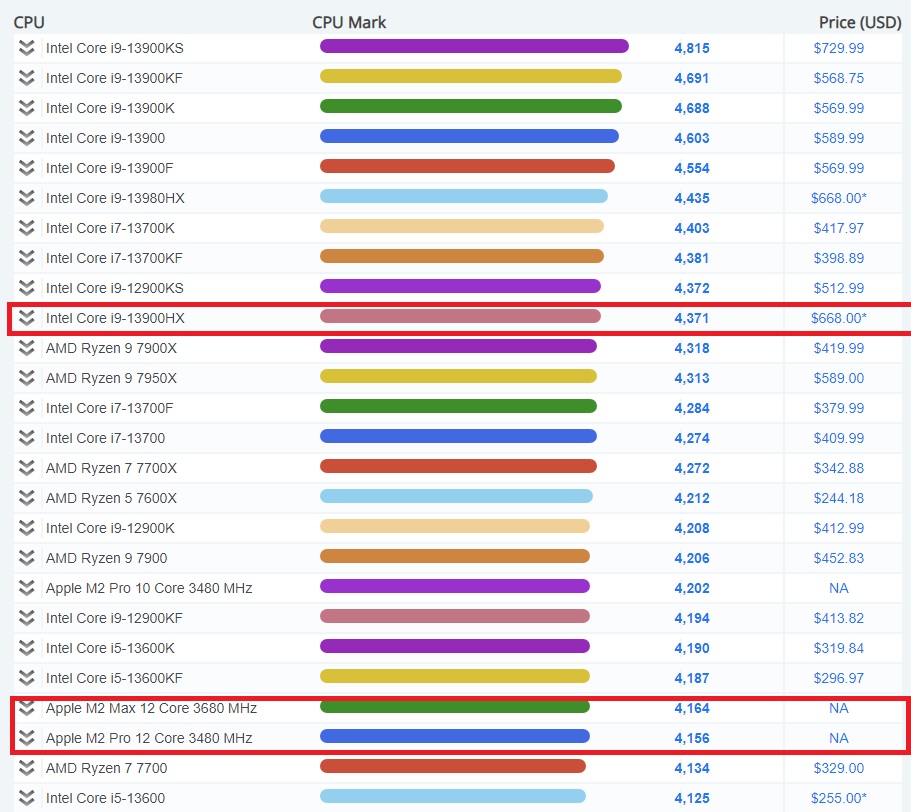Open the Intel Core i9-13900 link

[105, 138]
